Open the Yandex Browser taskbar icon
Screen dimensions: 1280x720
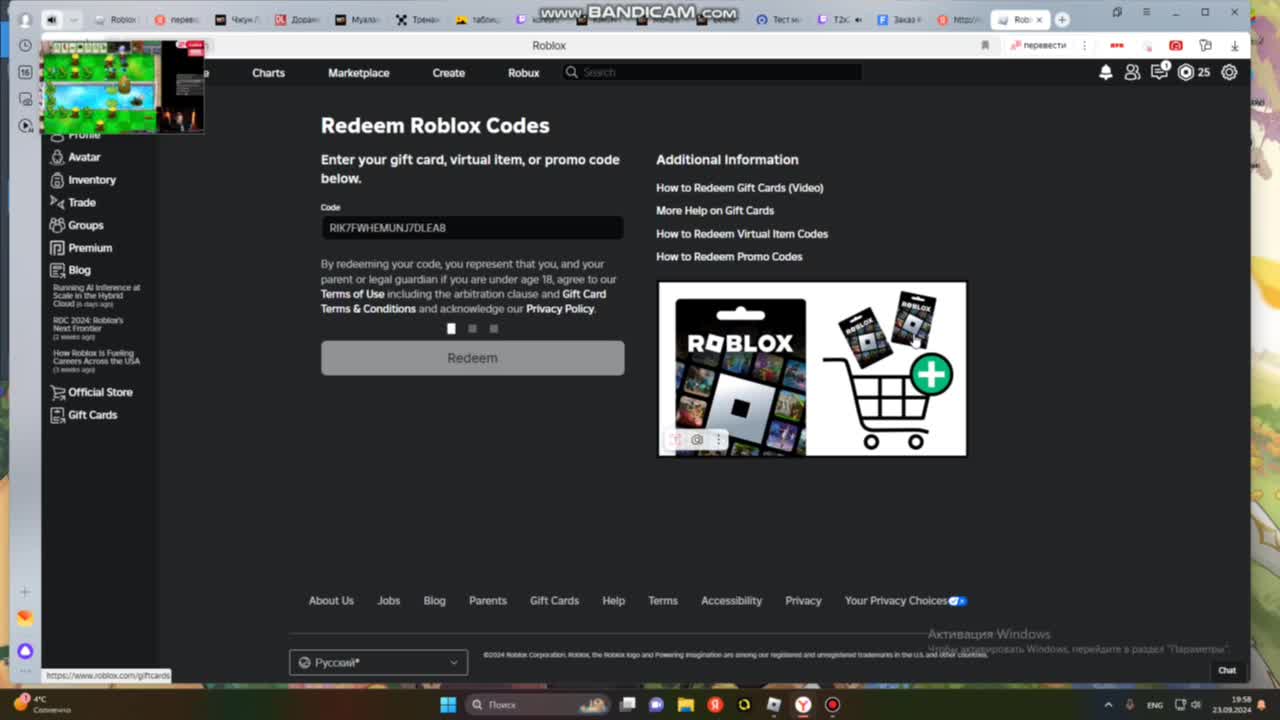(803, 704)
